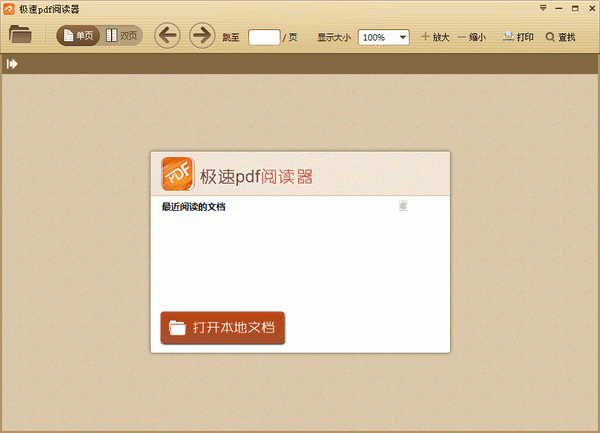Maximize the PDF reader window
The height and width of the screenshot is (433, 600).
click(575, 8)
